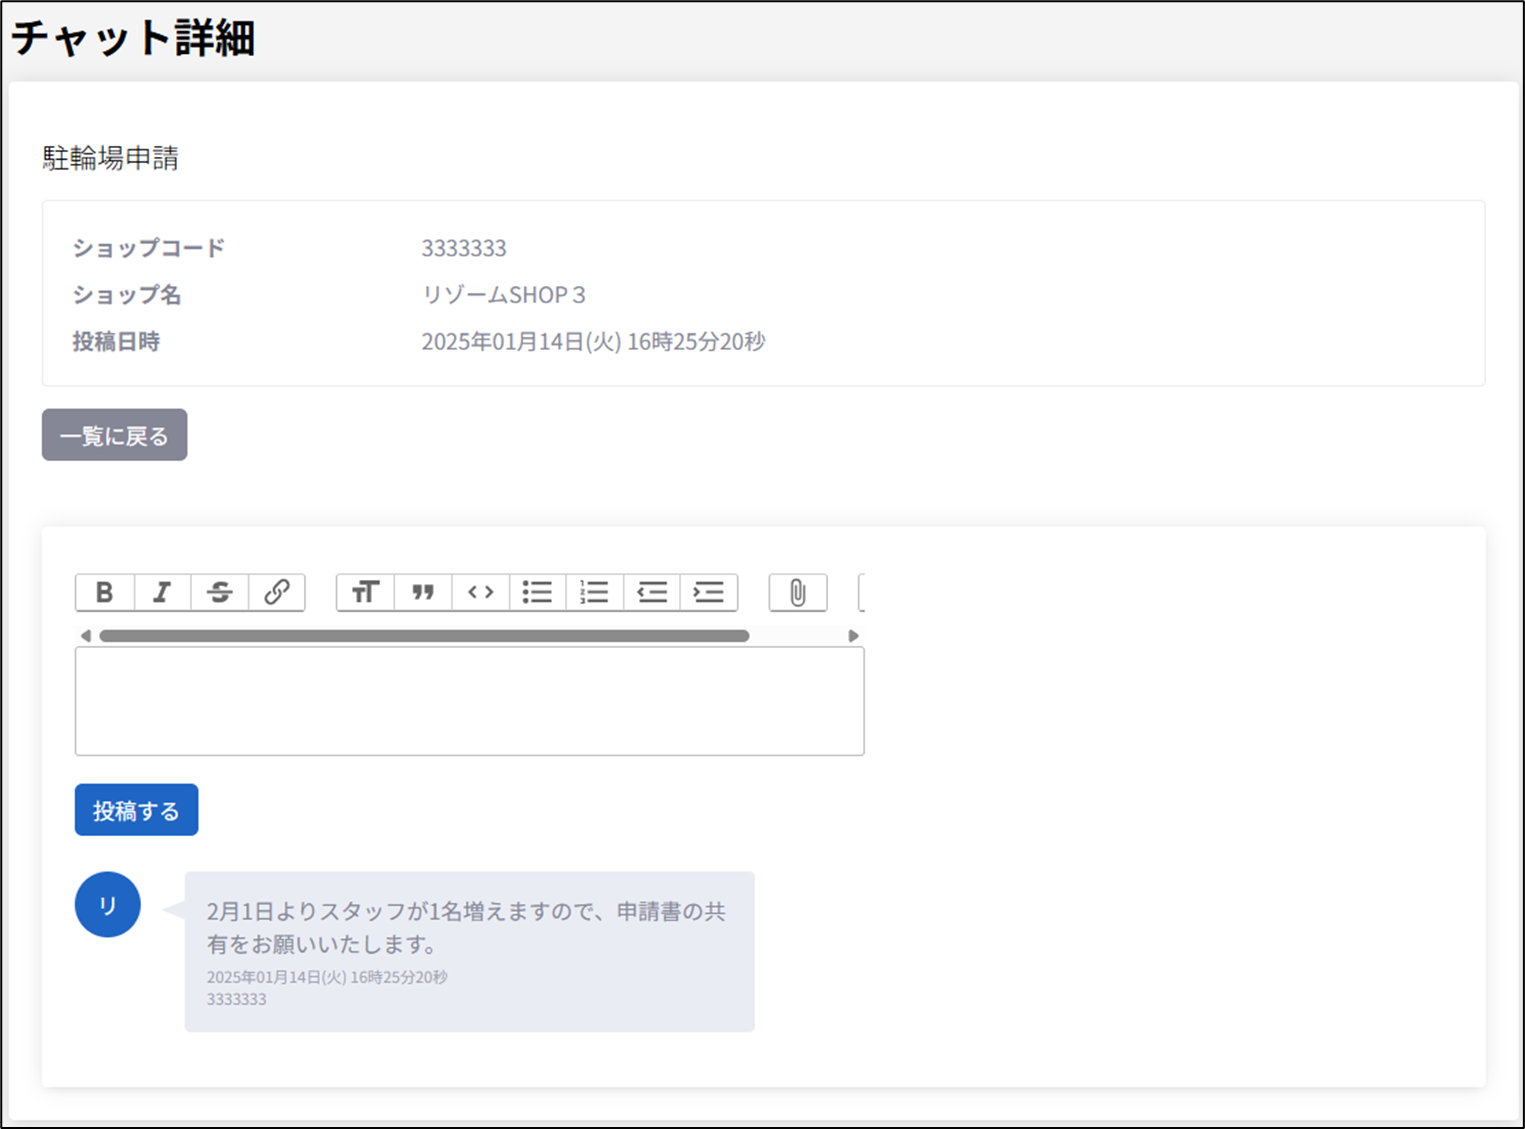Enable strikethrough text formatting
The image size is (1525, 1129).
click(219, 592)
